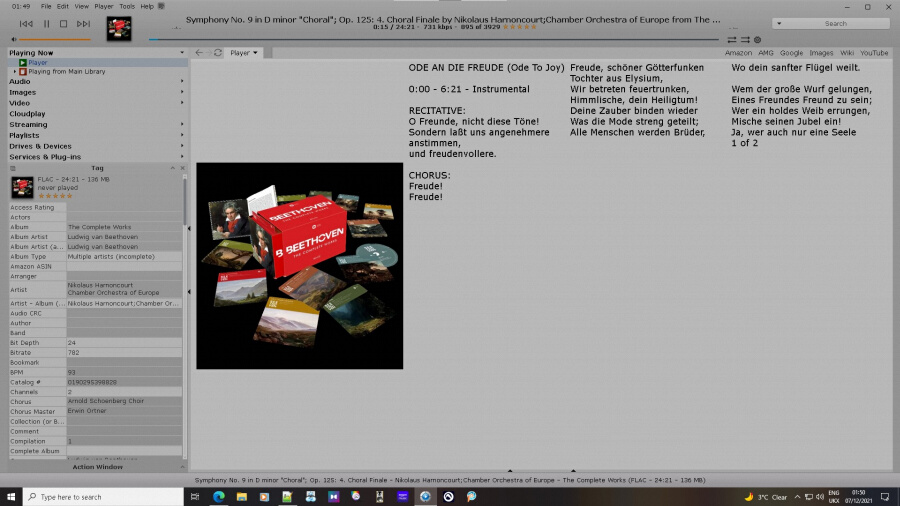
Task: Expand the Playlists section
Action: tap(182, 135)
